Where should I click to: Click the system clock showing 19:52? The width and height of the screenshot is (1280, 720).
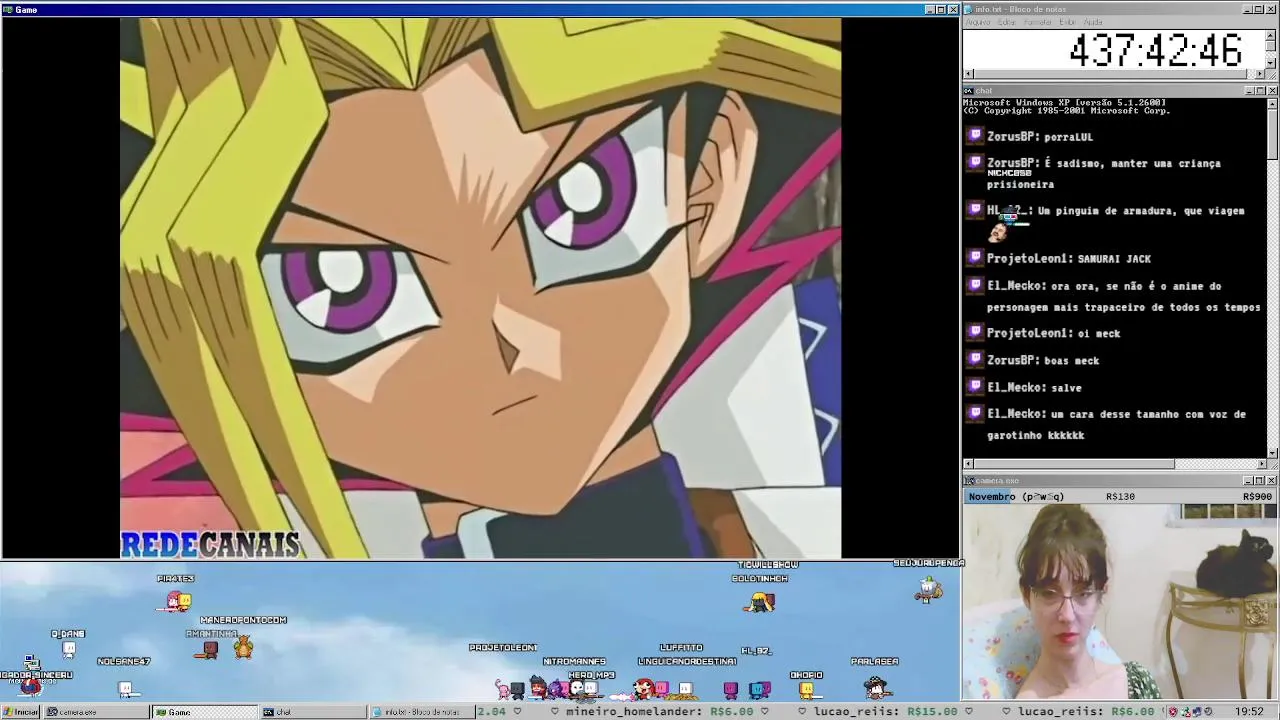point(1249,712)
